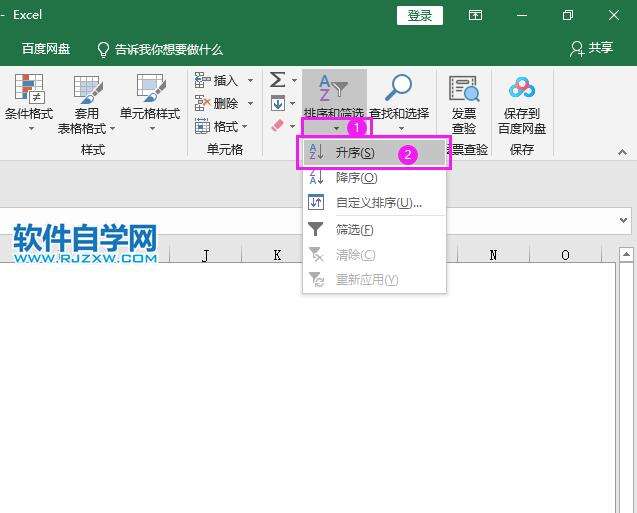Open the Clear eraser dropdown arrow
The height and width of the screenshot is (513, 637).
click(x=292, y=126)
